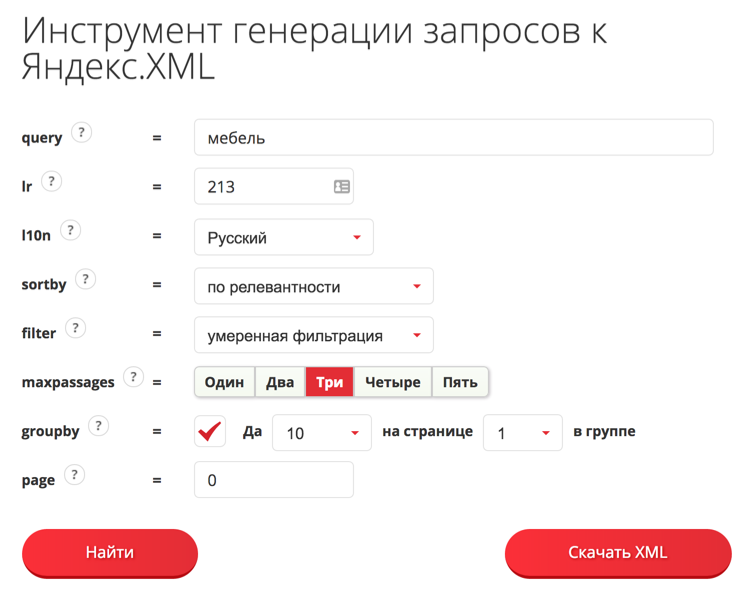Focus the page number field

(x=274, y=480)
